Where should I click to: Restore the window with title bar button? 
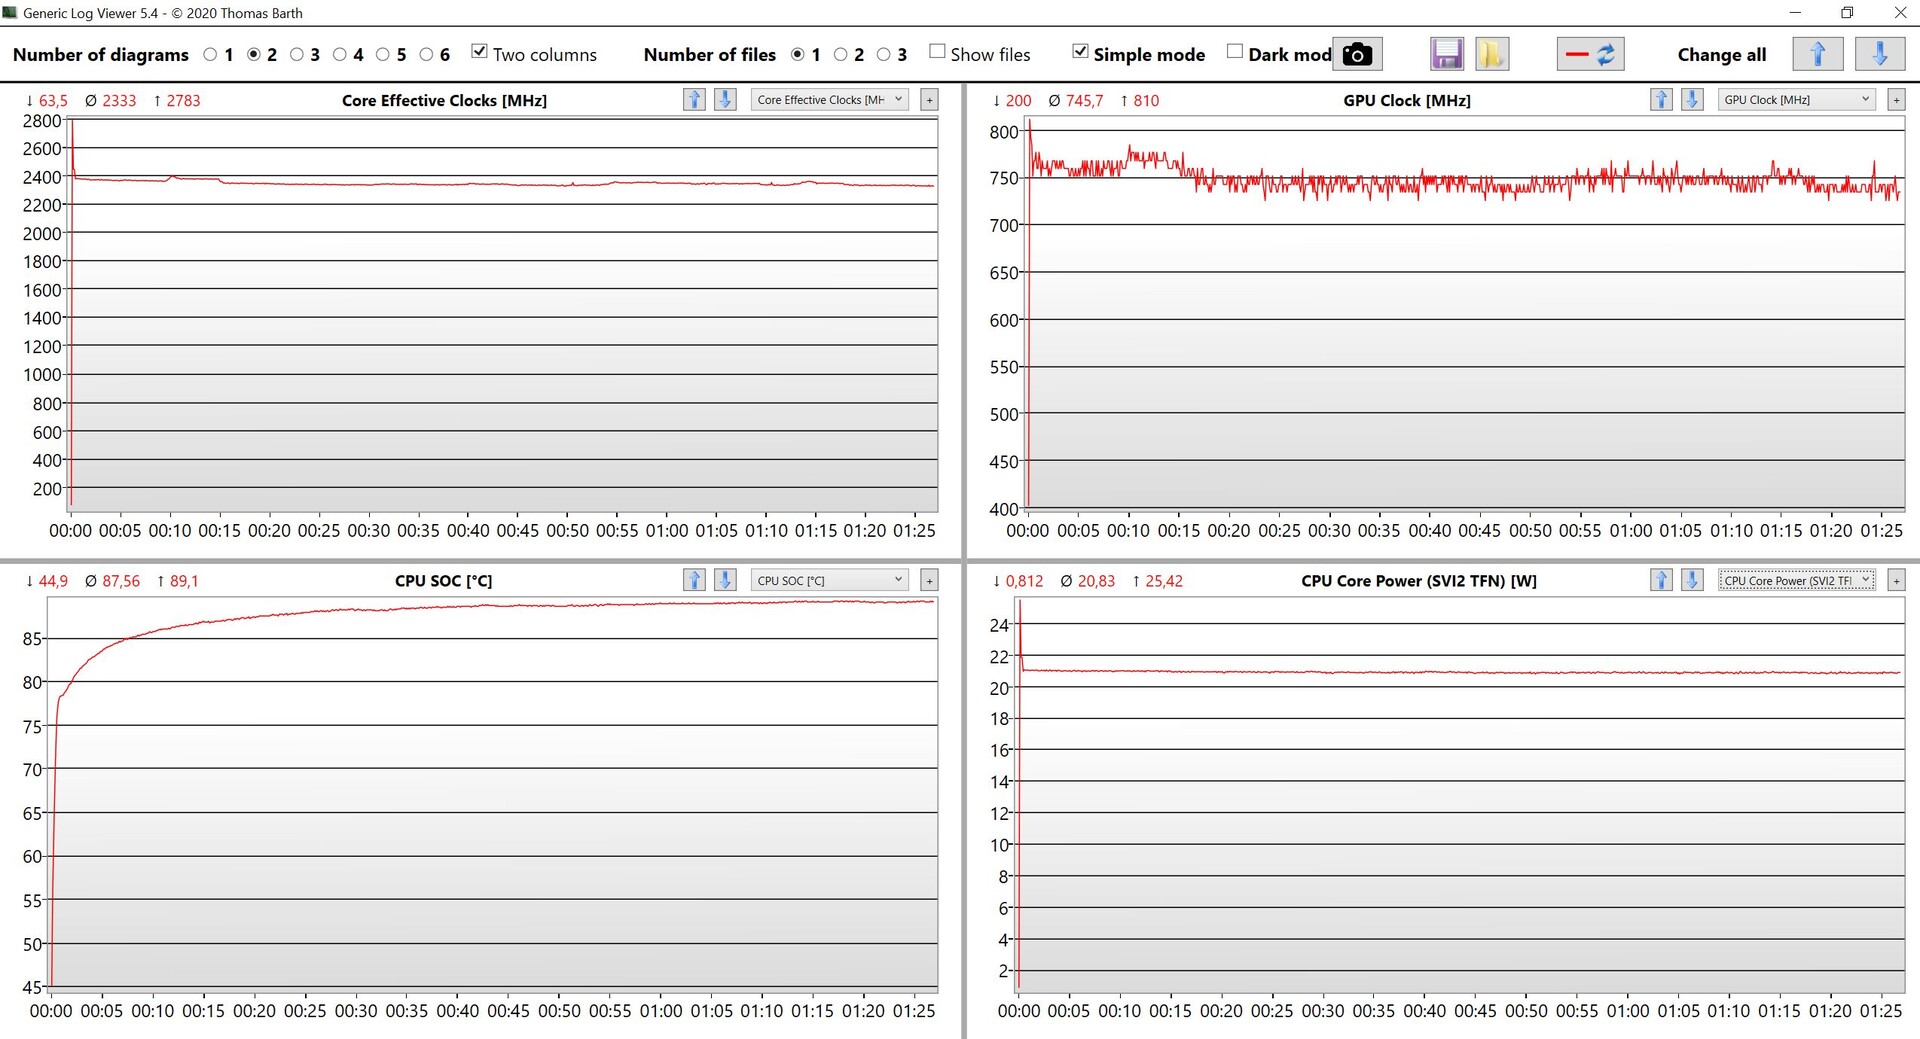(1847, 13)
